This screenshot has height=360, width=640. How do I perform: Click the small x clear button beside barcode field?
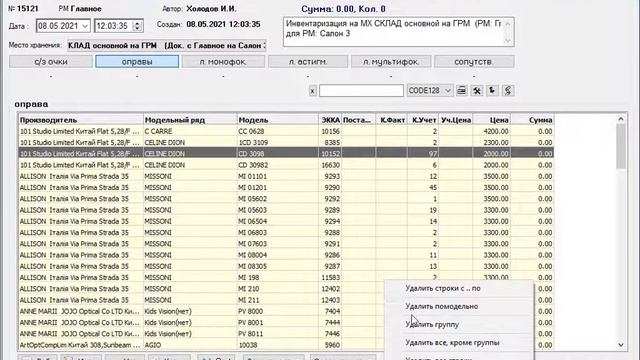coord(312,91)
